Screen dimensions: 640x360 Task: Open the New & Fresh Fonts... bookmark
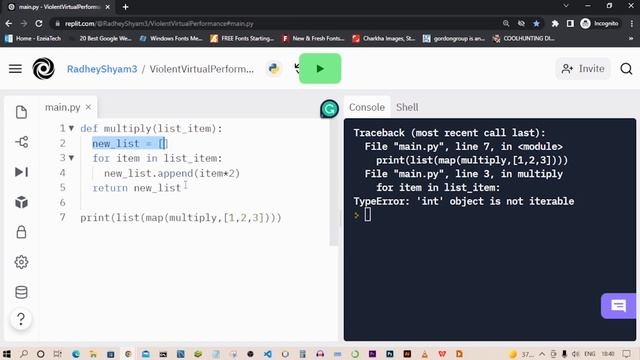pyautogui.click(x=313, y=38)
